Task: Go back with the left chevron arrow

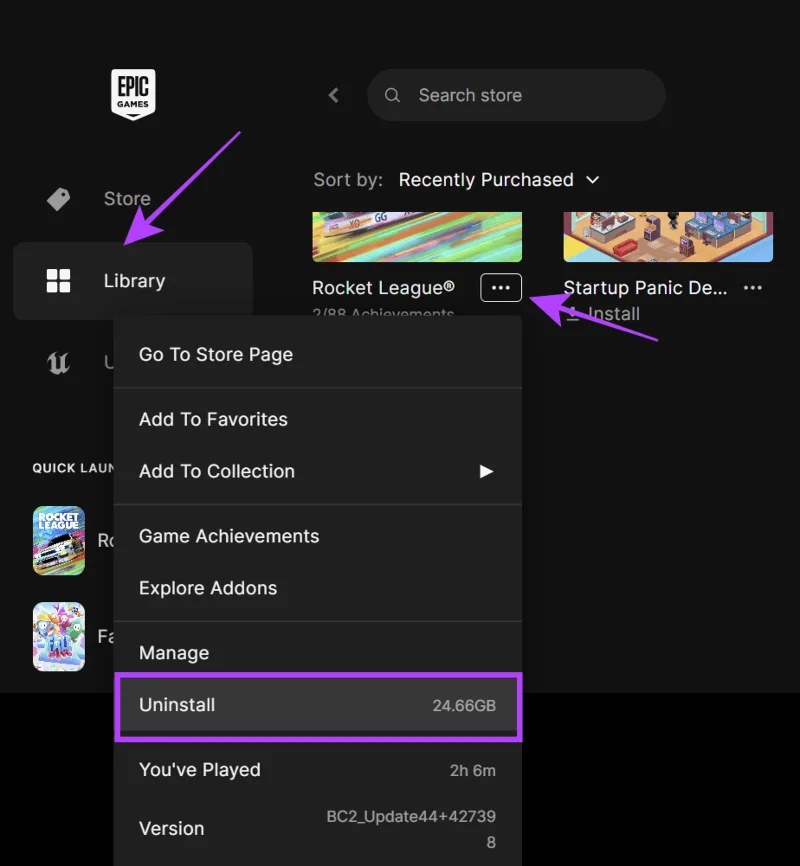Action: point(333,95)
